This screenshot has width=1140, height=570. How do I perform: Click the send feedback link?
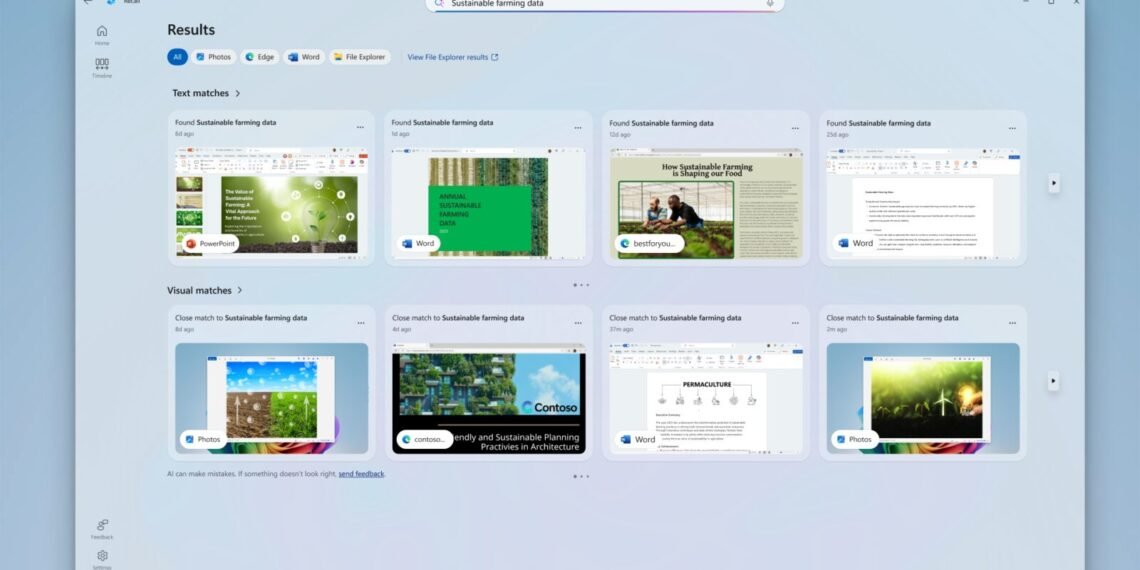pyautogui.click(x=361, y=474)
